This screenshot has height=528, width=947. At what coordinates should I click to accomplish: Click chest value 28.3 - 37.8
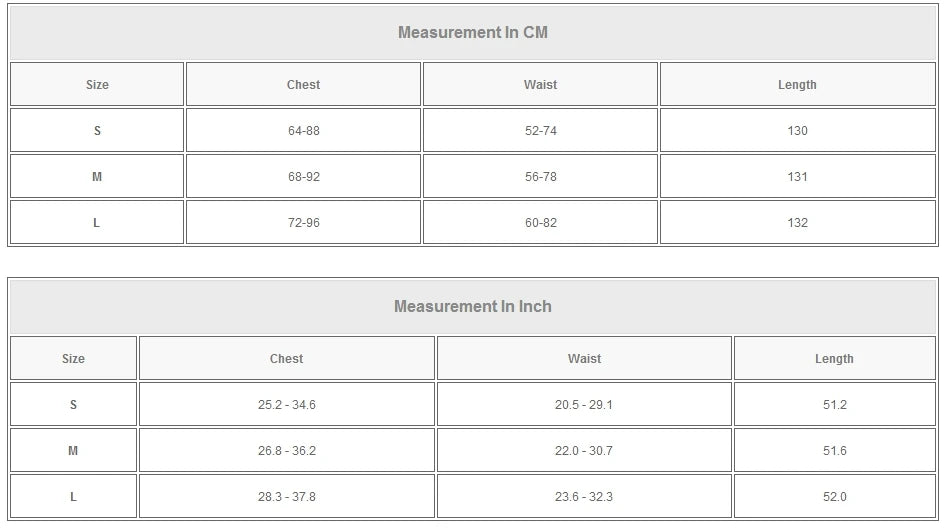click(286, 497)
